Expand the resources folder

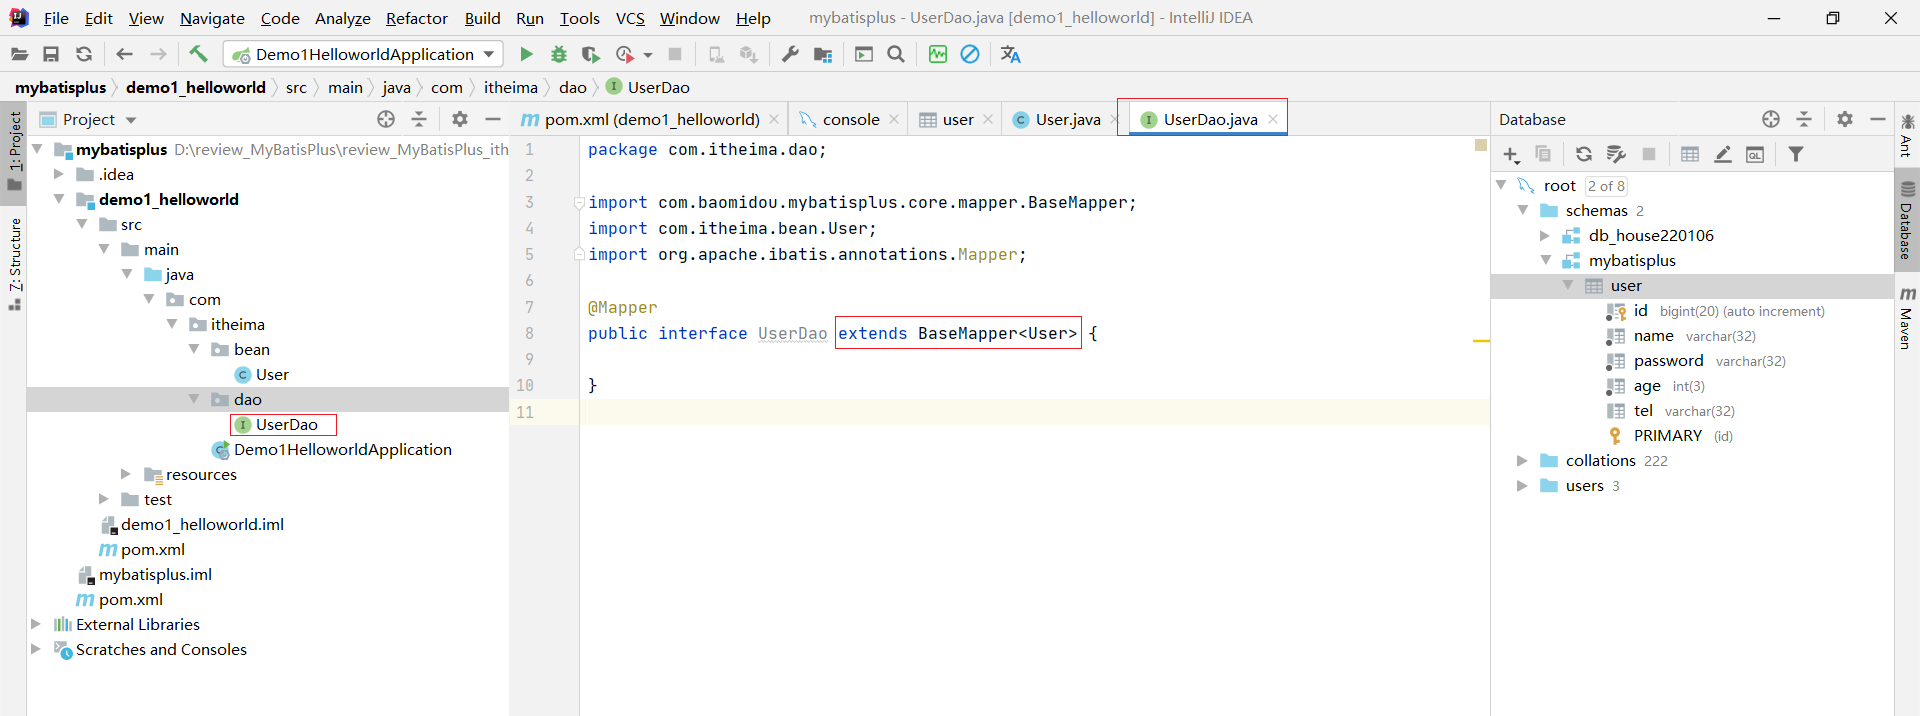tap(126, 474)
